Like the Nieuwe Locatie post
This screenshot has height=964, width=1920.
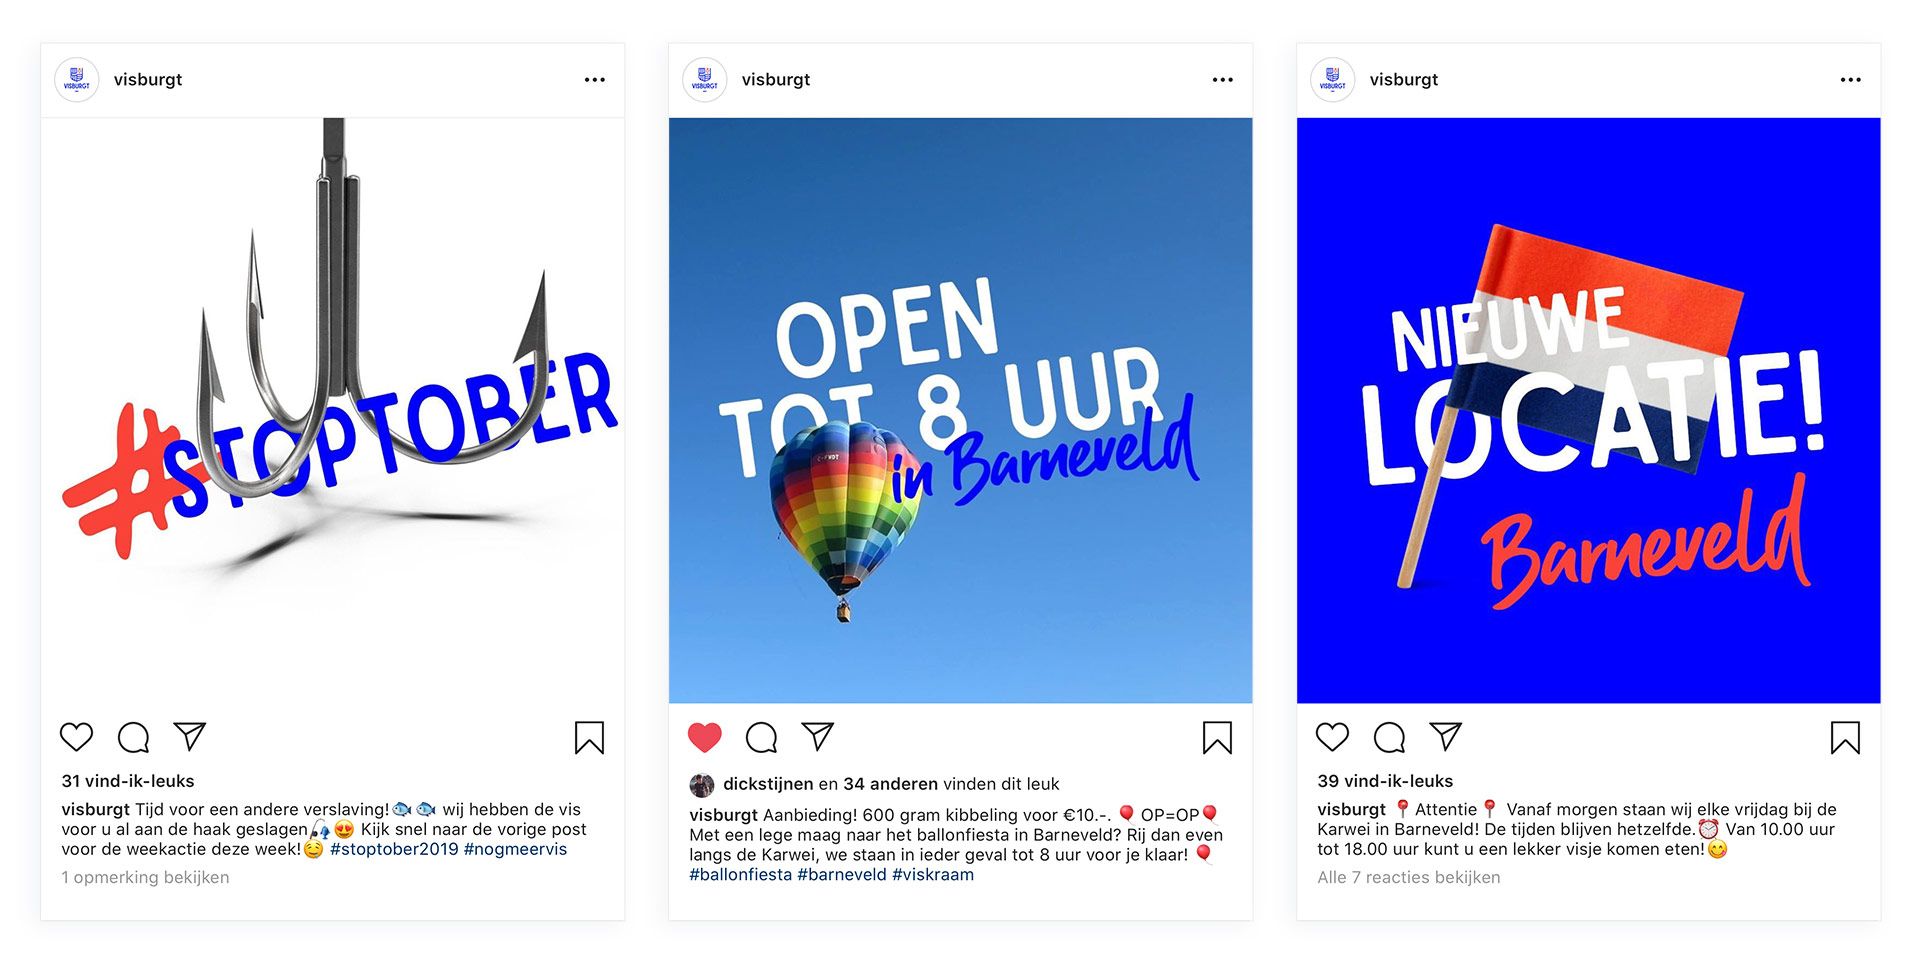[1332, 737]
